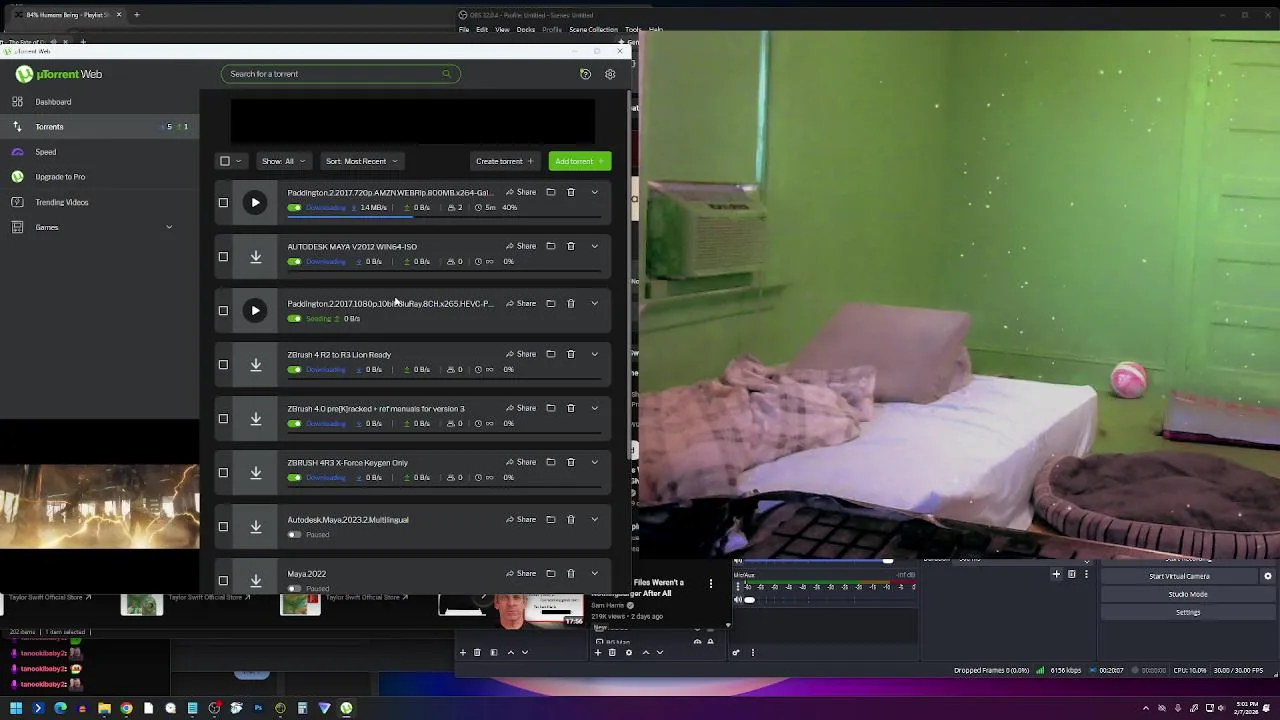The width and height of the screenshot is (1280, 720).
Task: Delete the ZBrush 4 R2 to R3 torrent
Action: pyautogui.click(x=571, y=354)
